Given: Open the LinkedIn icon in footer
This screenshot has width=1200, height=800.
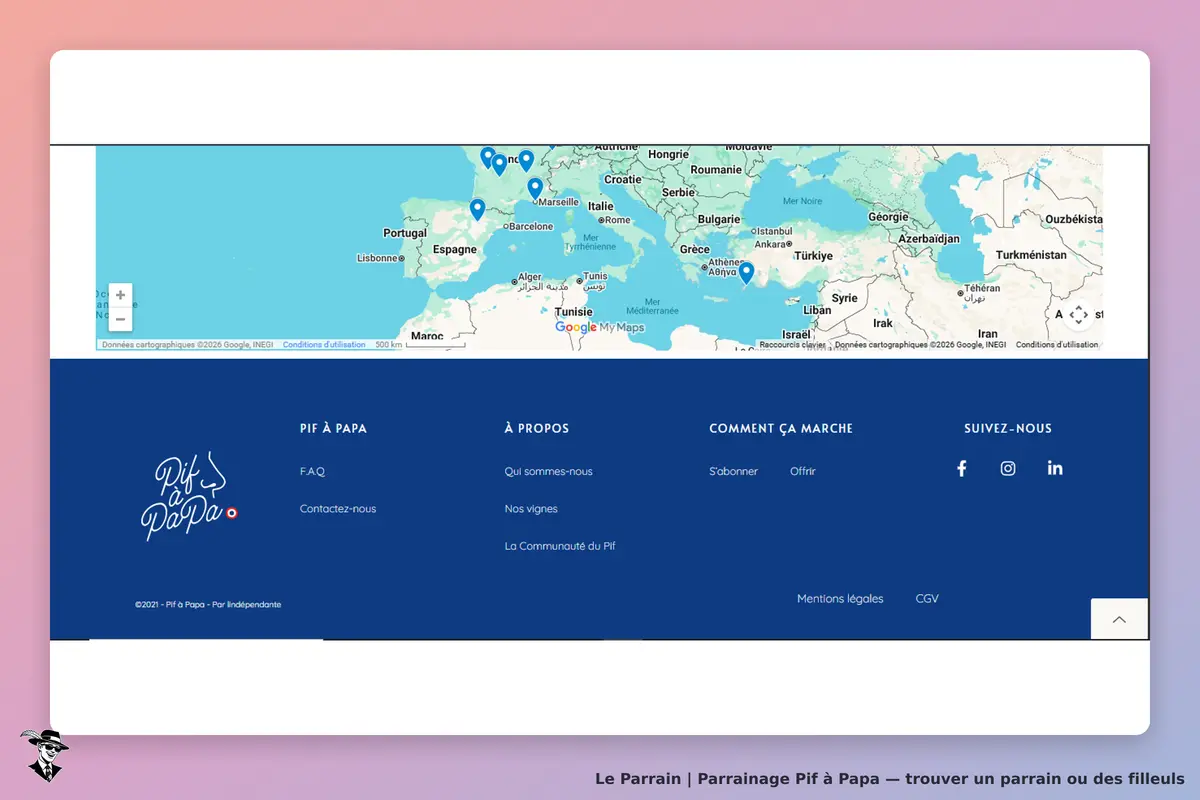Looking at the screenshot, I should coord(1055,468).
